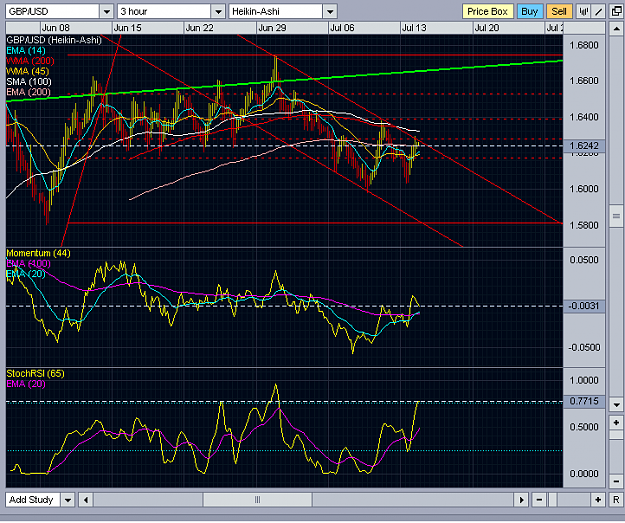Select the EMA (200) legend label
Screen dimensions: 625x523
(x=29, y=92)
